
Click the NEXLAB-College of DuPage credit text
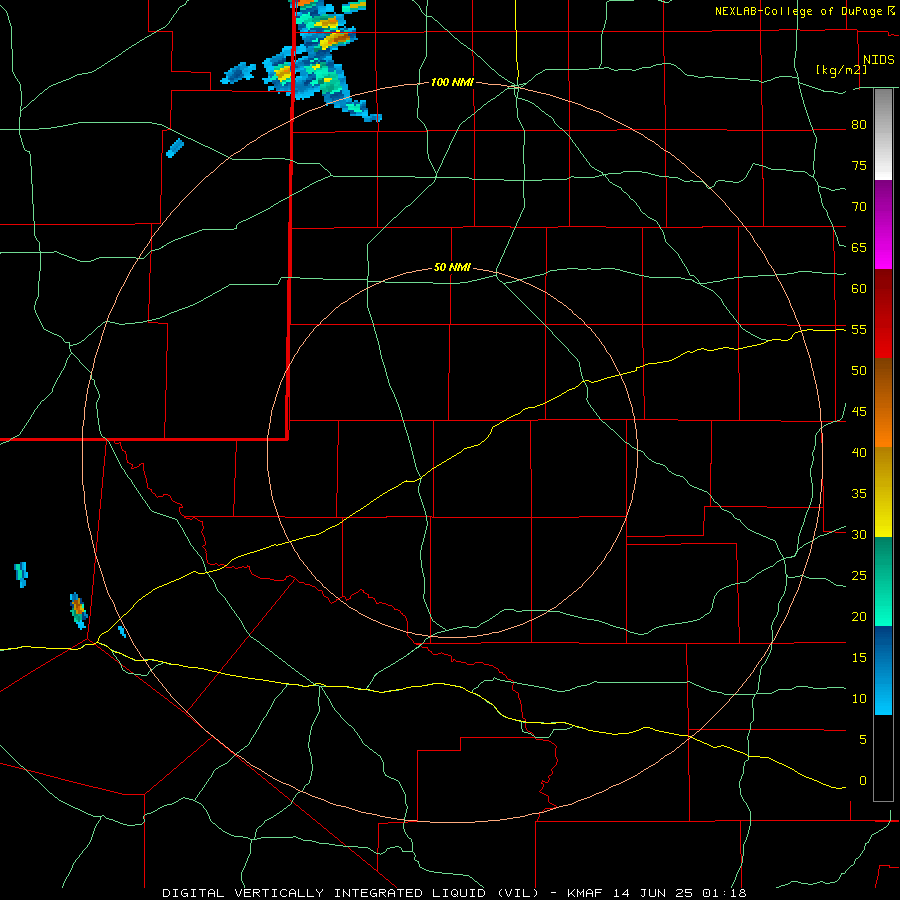coord(799,11)
